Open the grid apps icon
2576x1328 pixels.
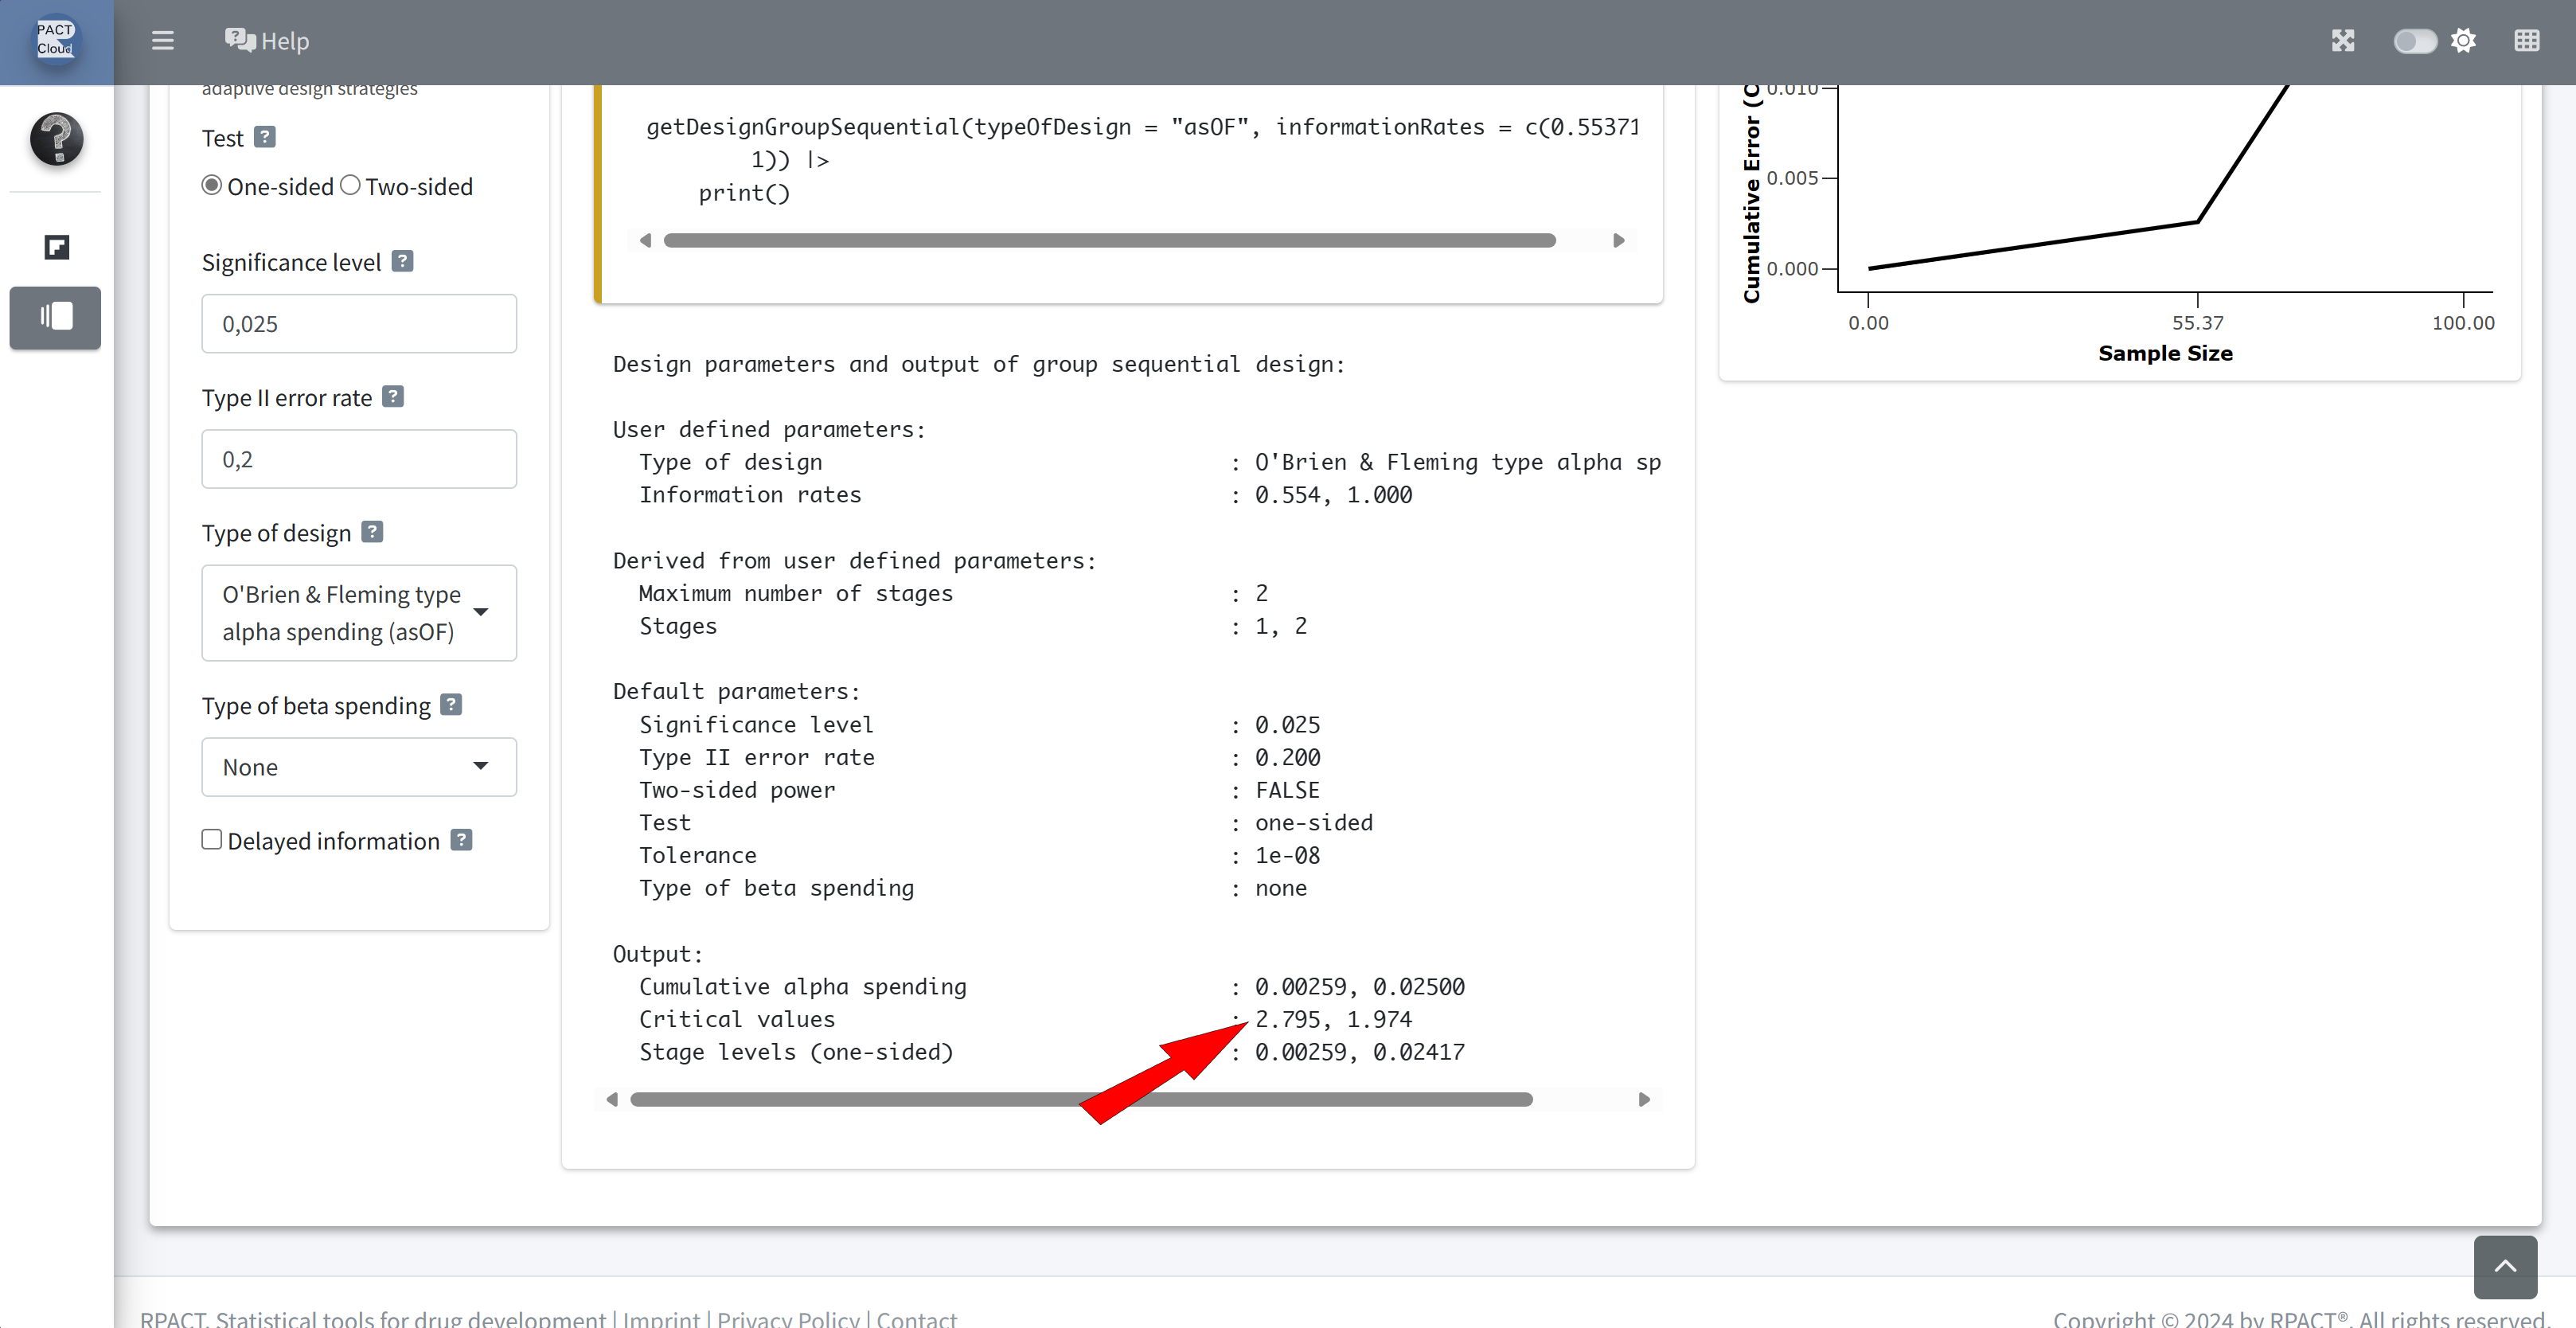pos(2526,41)
